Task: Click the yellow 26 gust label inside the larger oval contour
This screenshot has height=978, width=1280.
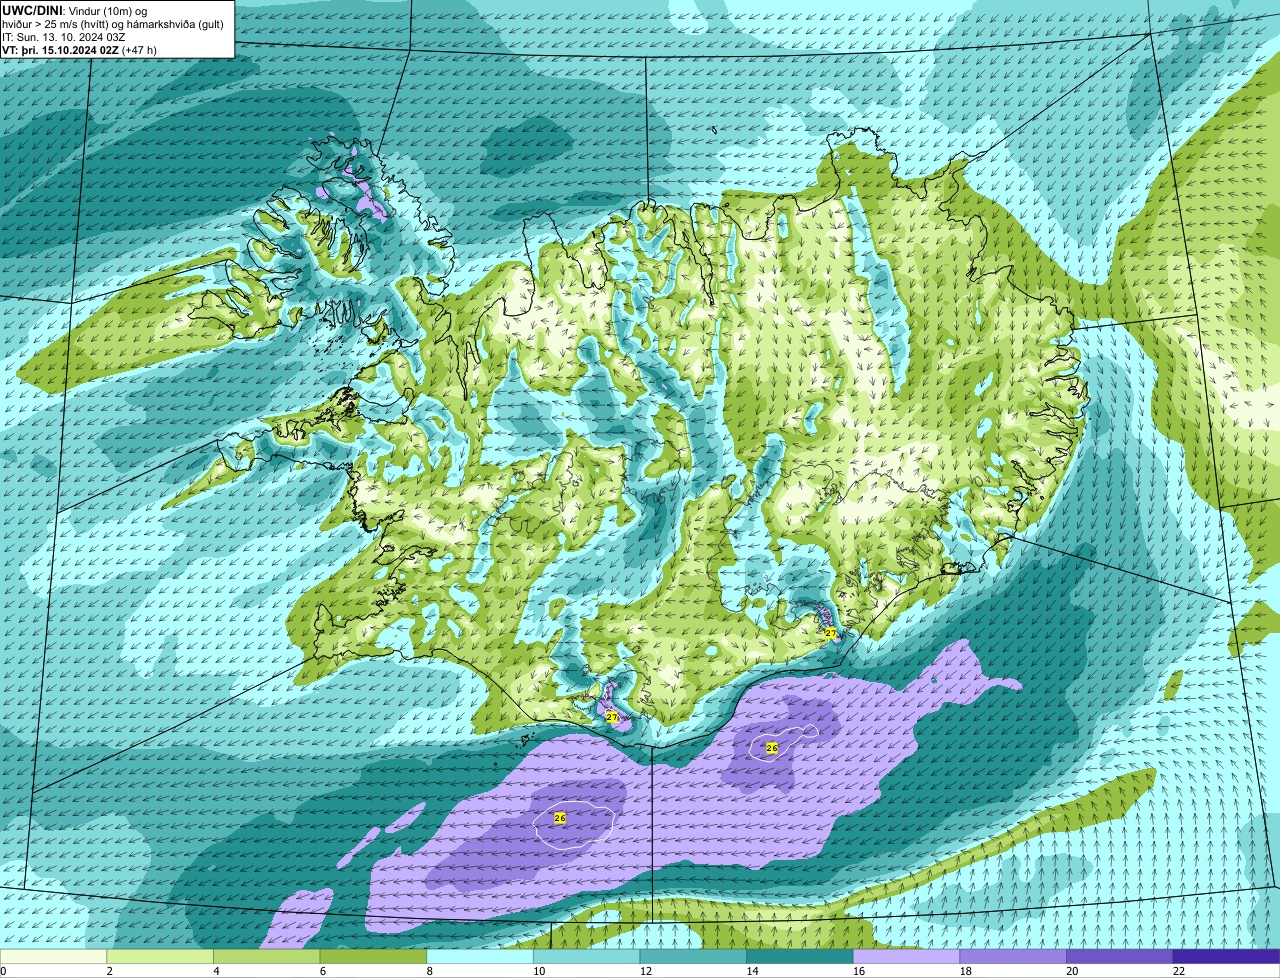Action: pyautogui.click(x=560, y=818)
